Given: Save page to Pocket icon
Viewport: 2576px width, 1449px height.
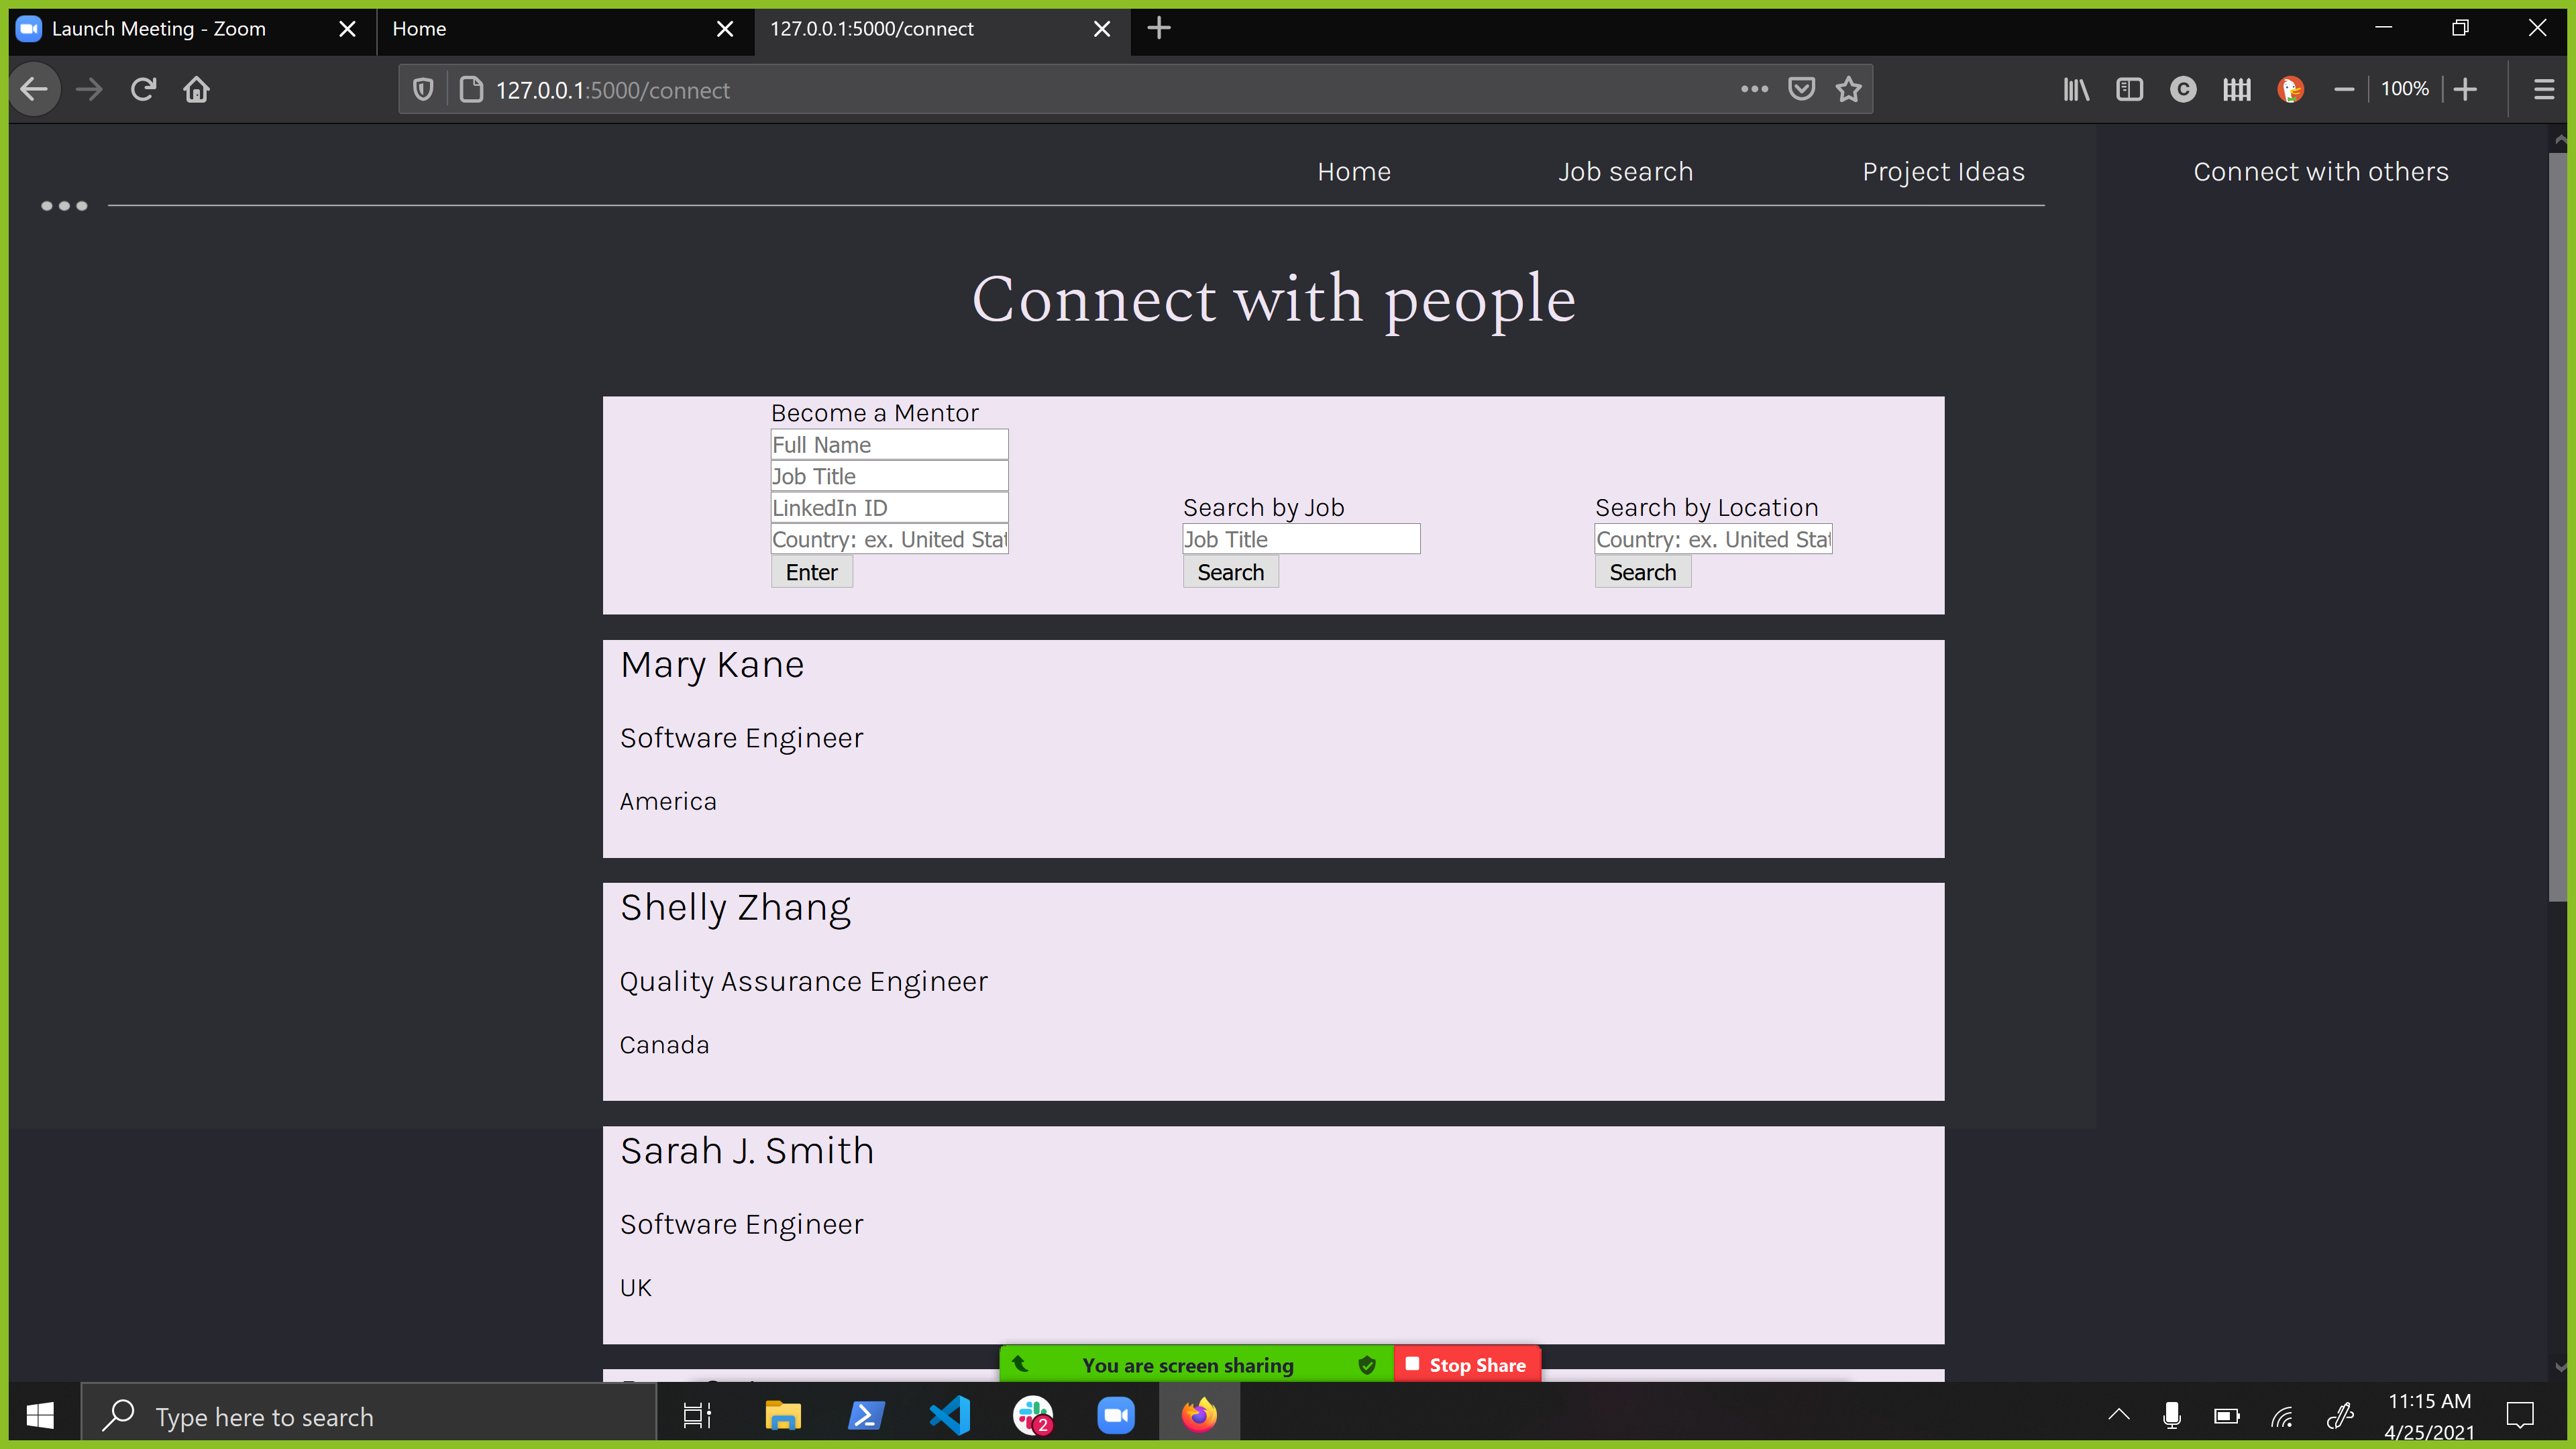Looking at the screenshot, I should [x=1801, y=90].
